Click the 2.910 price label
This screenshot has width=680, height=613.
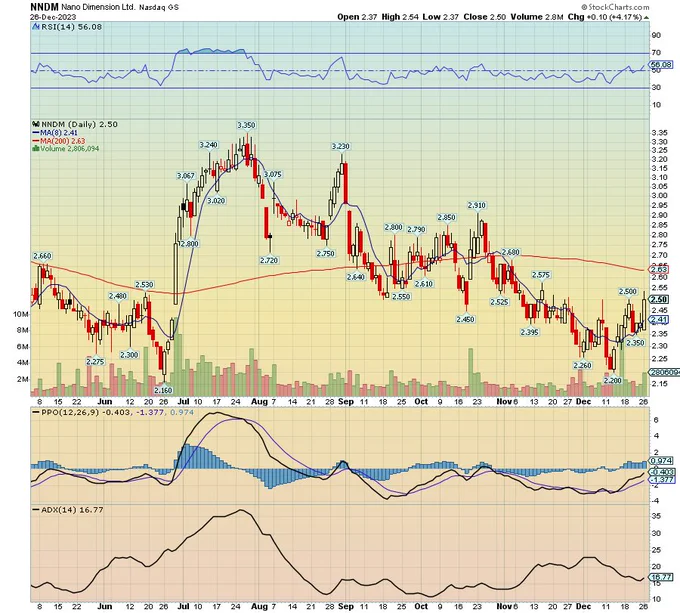(x=477, y=205)
